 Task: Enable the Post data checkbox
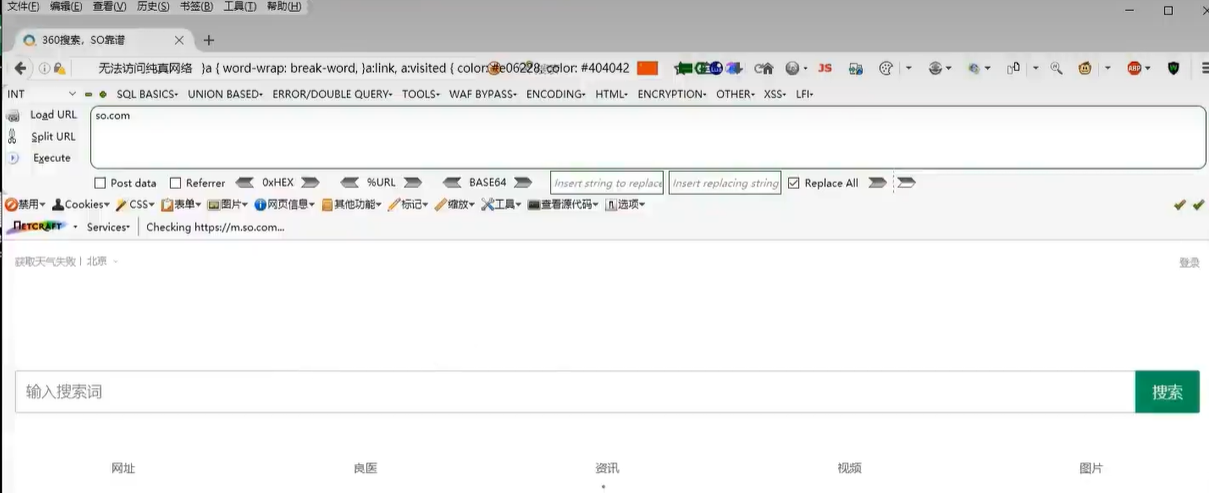(100, 183)
